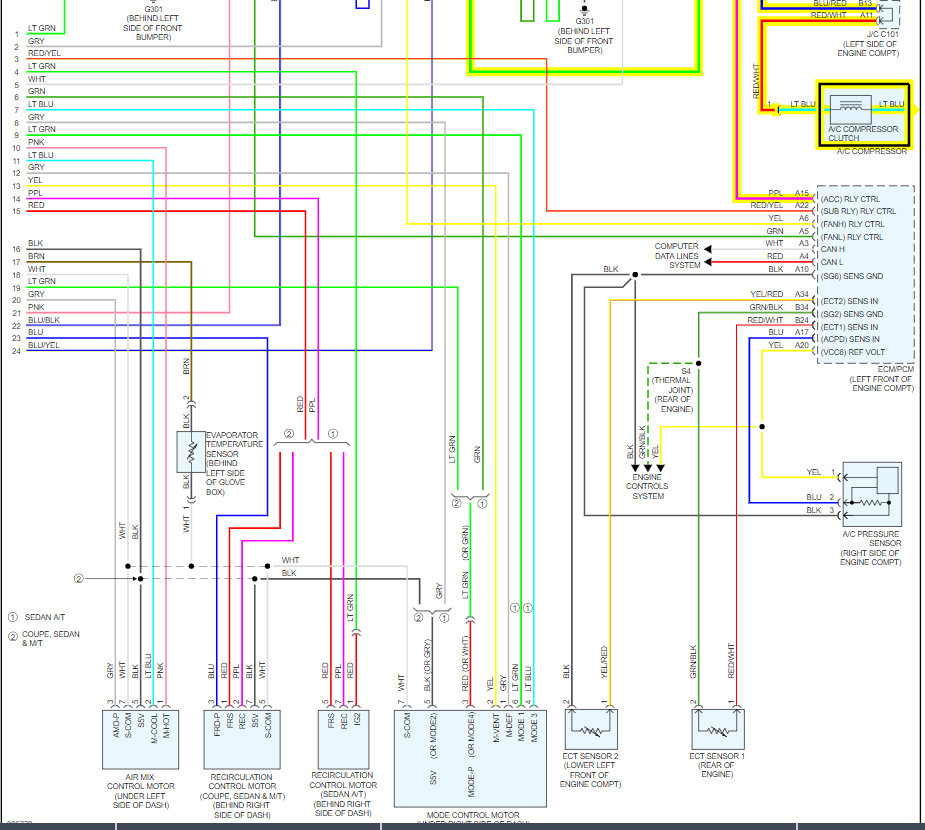Click pin number 'B24' at ECM/PCM
The image size is (925, 830).
[x=802, y=320]
